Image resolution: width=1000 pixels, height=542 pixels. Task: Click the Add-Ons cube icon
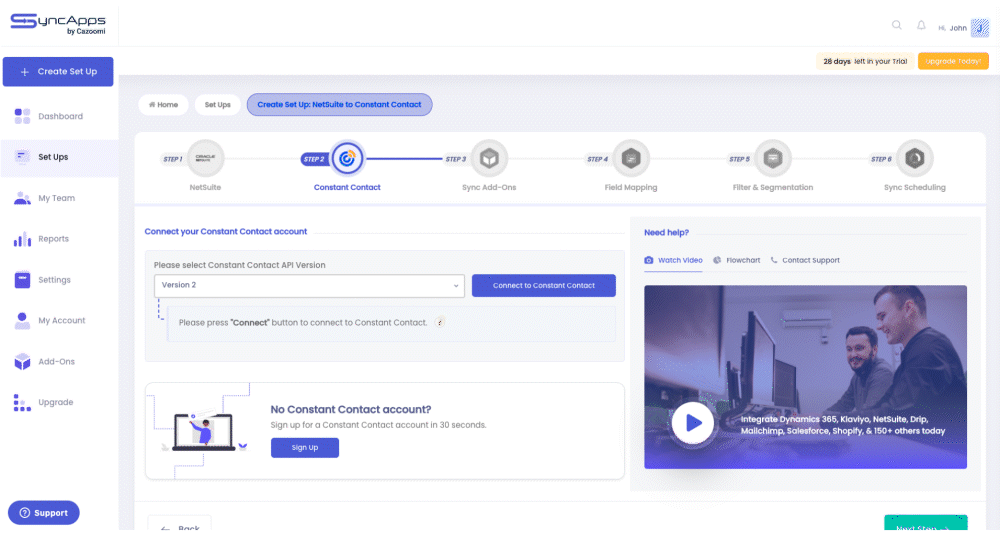click(22, 362)
